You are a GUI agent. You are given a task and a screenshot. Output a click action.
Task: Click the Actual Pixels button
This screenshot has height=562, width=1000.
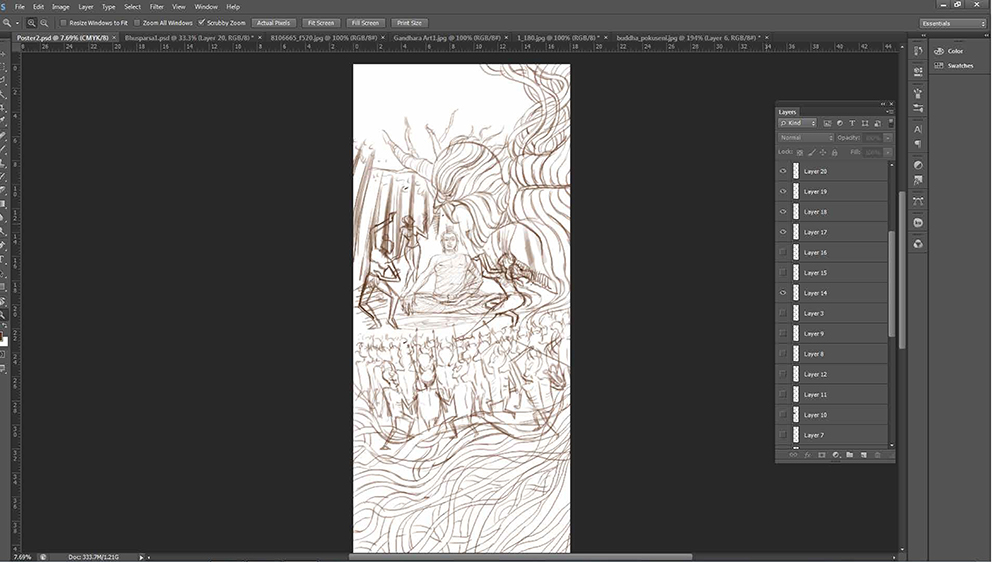coord(274,22)
